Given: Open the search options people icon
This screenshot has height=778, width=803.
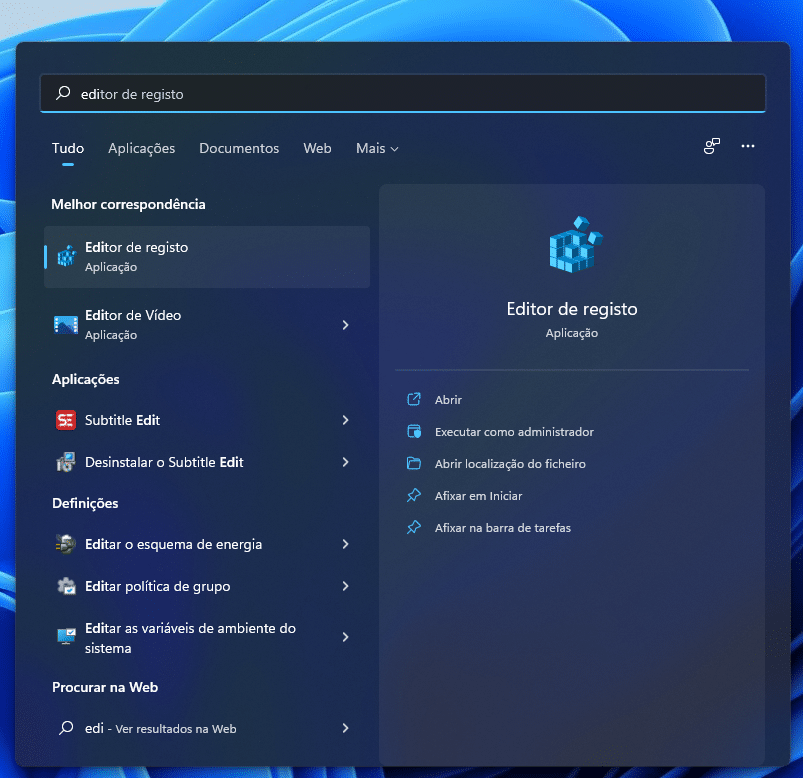Looking at the screenshot, I should click(x=711, y=146).
